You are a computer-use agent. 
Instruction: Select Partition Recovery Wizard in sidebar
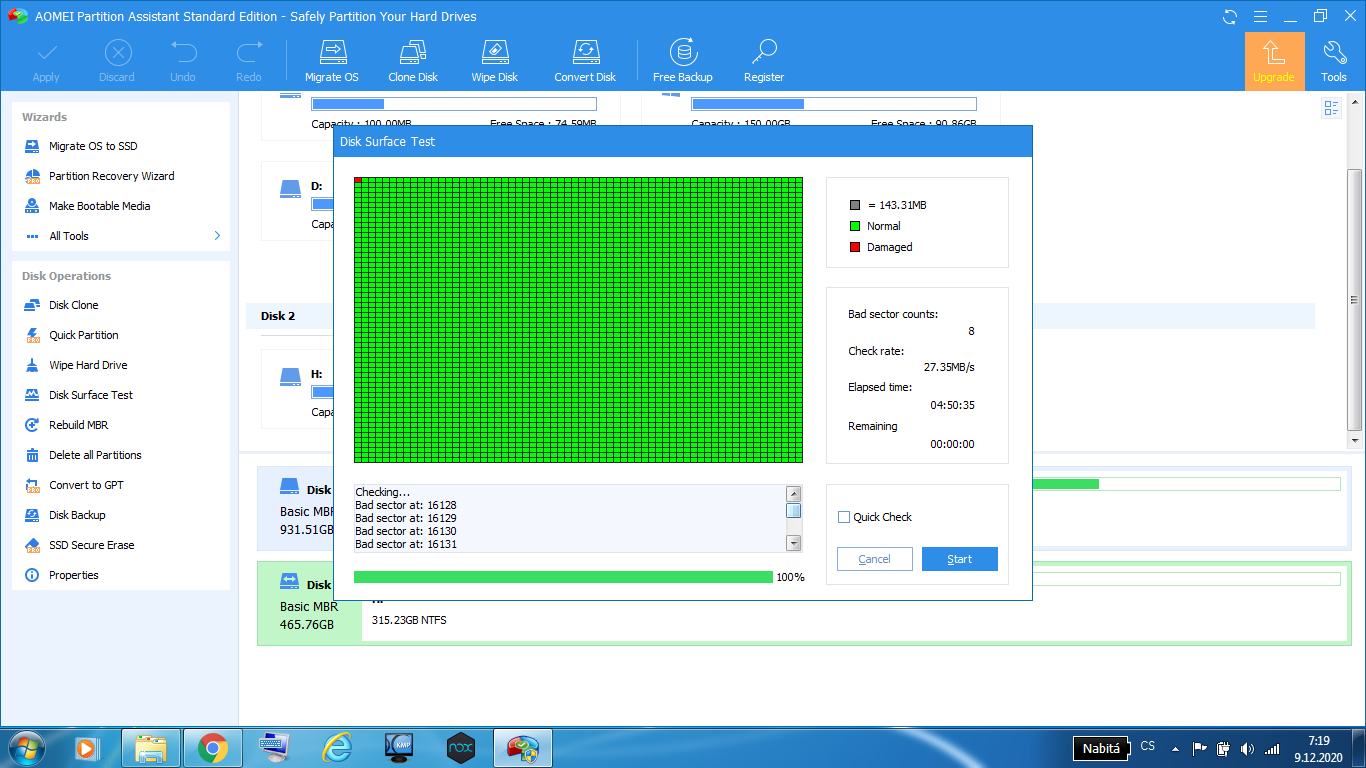click(x=111, y=176)
